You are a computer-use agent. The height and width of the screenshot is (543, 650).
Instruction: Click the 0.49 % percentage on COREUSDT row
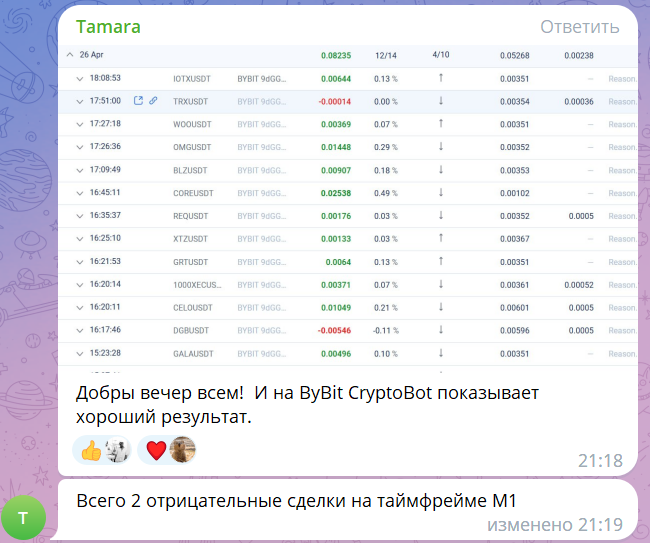[x=386, y=193]
